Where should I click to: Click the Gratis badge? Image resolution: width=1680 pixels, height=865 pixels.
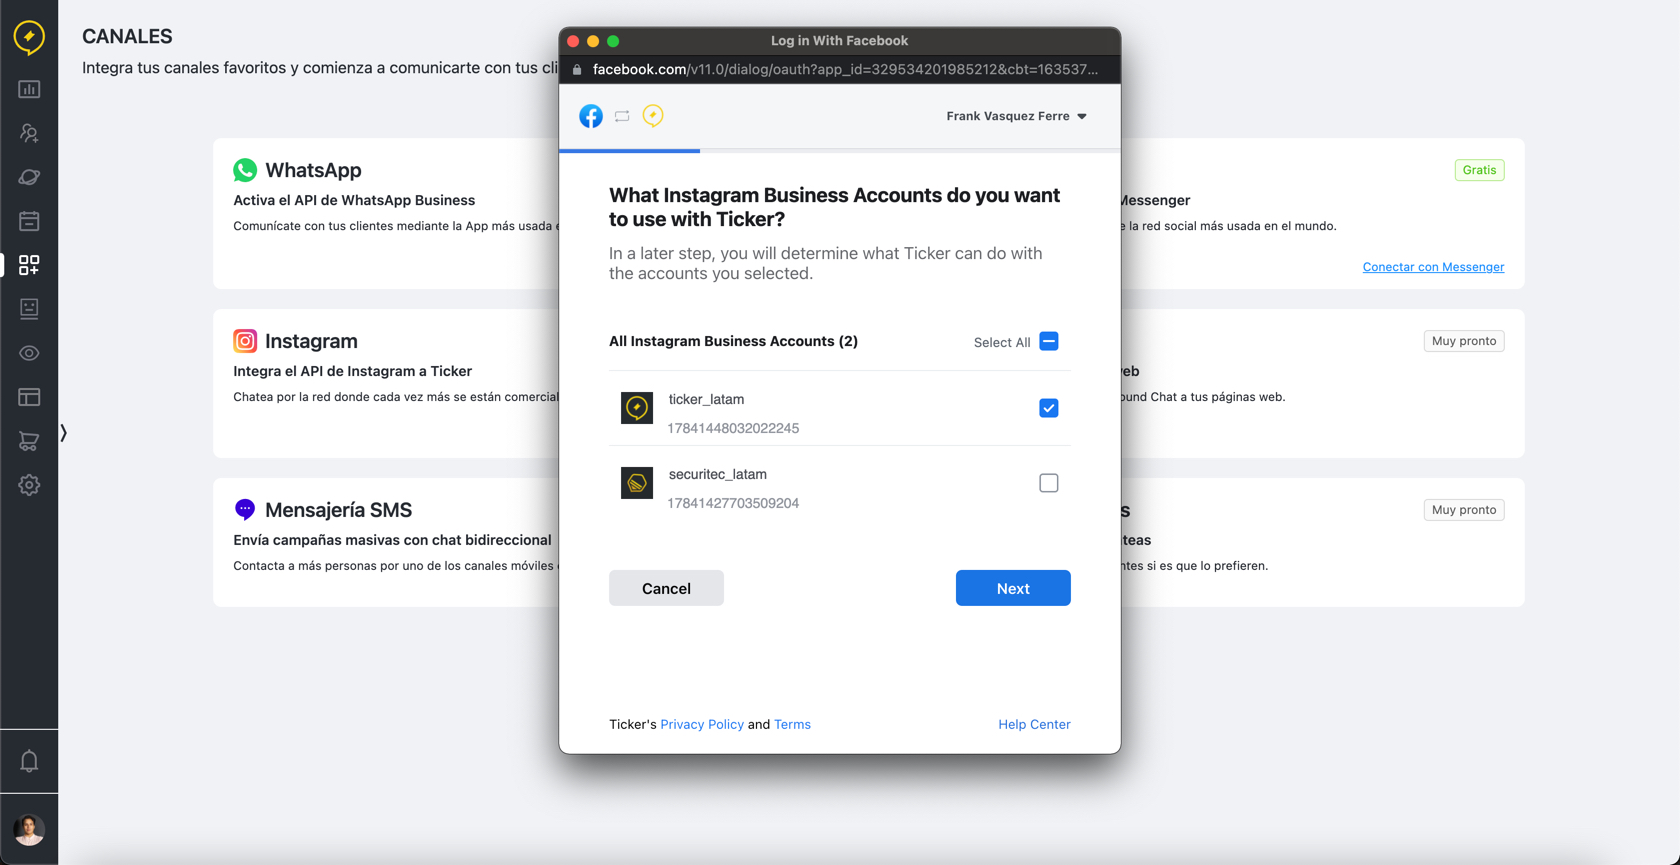pyautogui.click(x=1479, y=170)
